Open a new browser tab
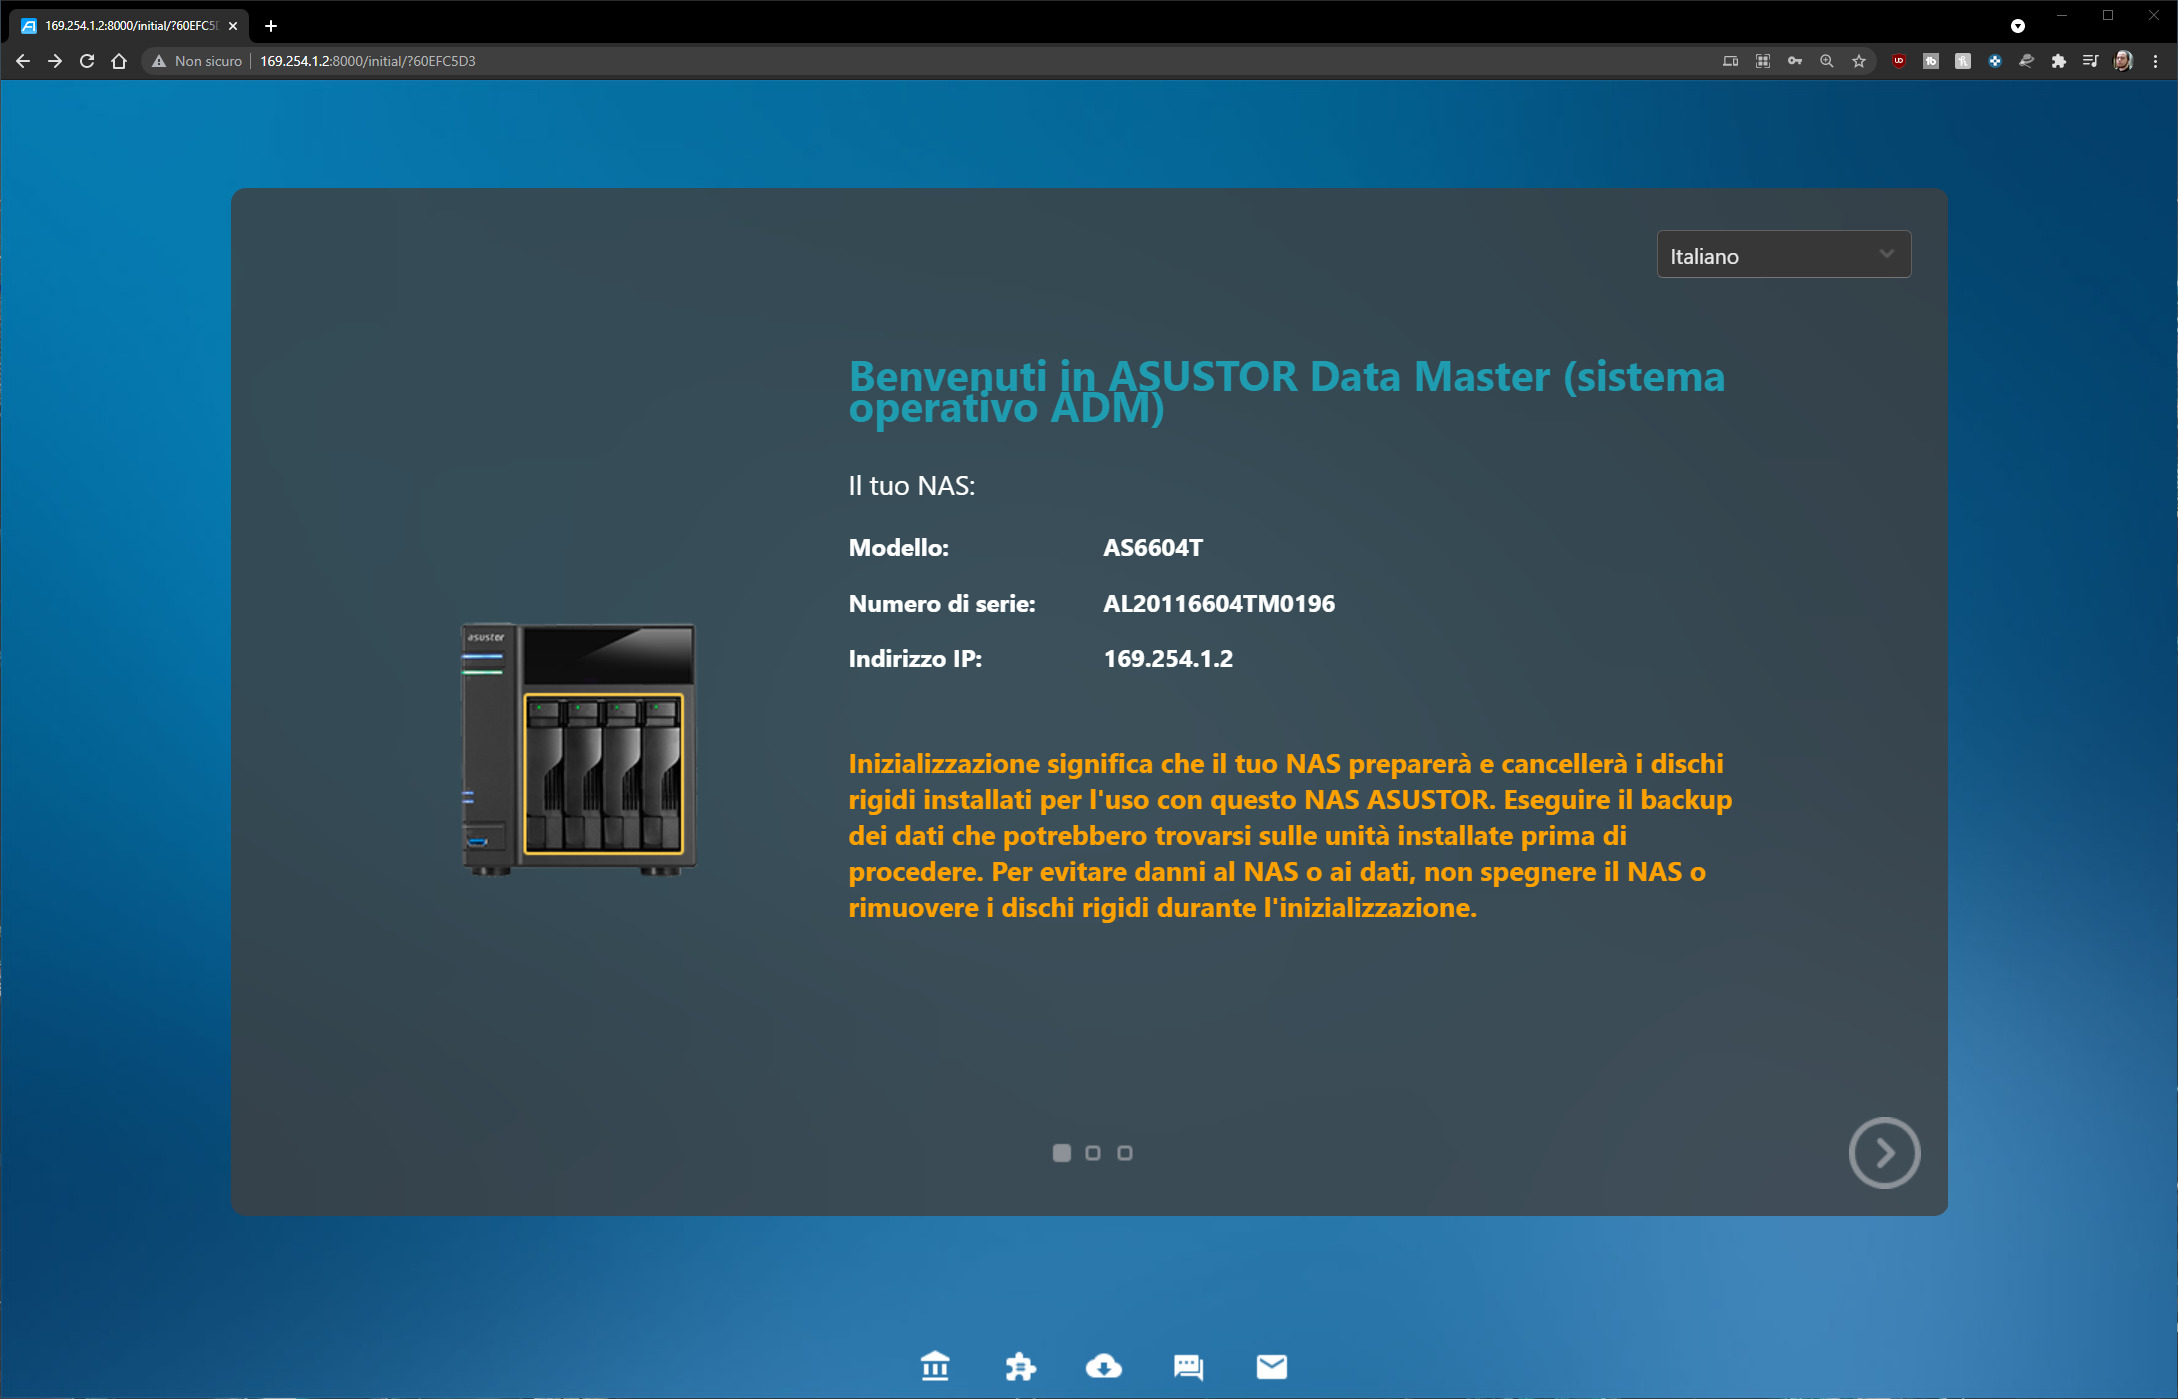Screen dimensions: 2178x1399 (x=271, y=26)
